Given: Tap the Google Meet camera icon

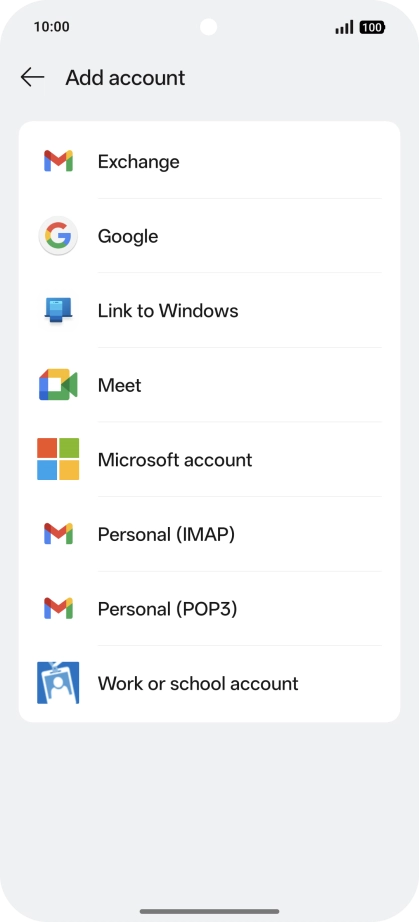Looking at the screenshot, I should tap(58, 385).
